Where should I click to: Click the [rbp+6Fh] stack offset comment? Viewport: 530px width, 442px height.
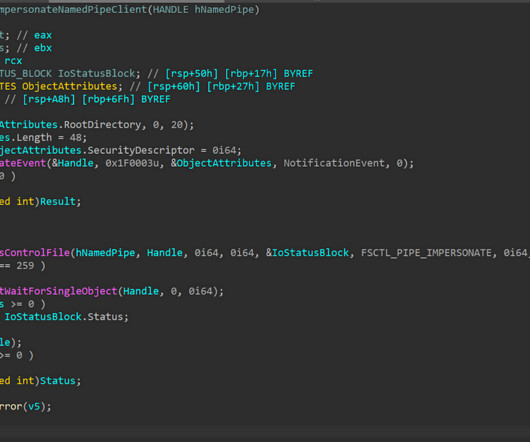pos(109,99)
